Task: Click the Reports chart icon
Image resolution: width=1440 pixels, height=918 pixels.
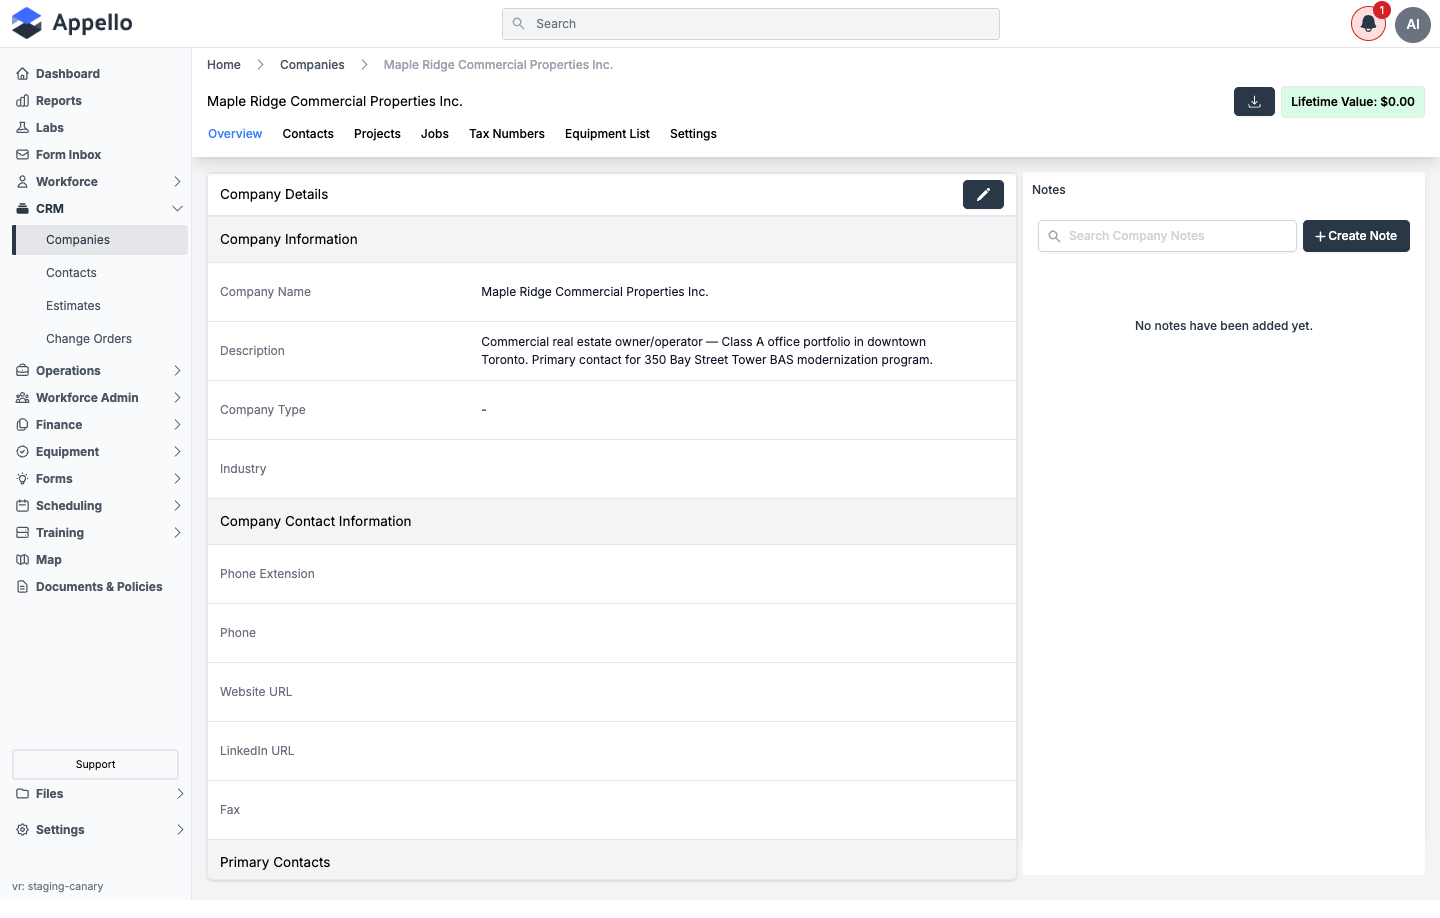Action: pyautogui.click(x=22, y=101)
